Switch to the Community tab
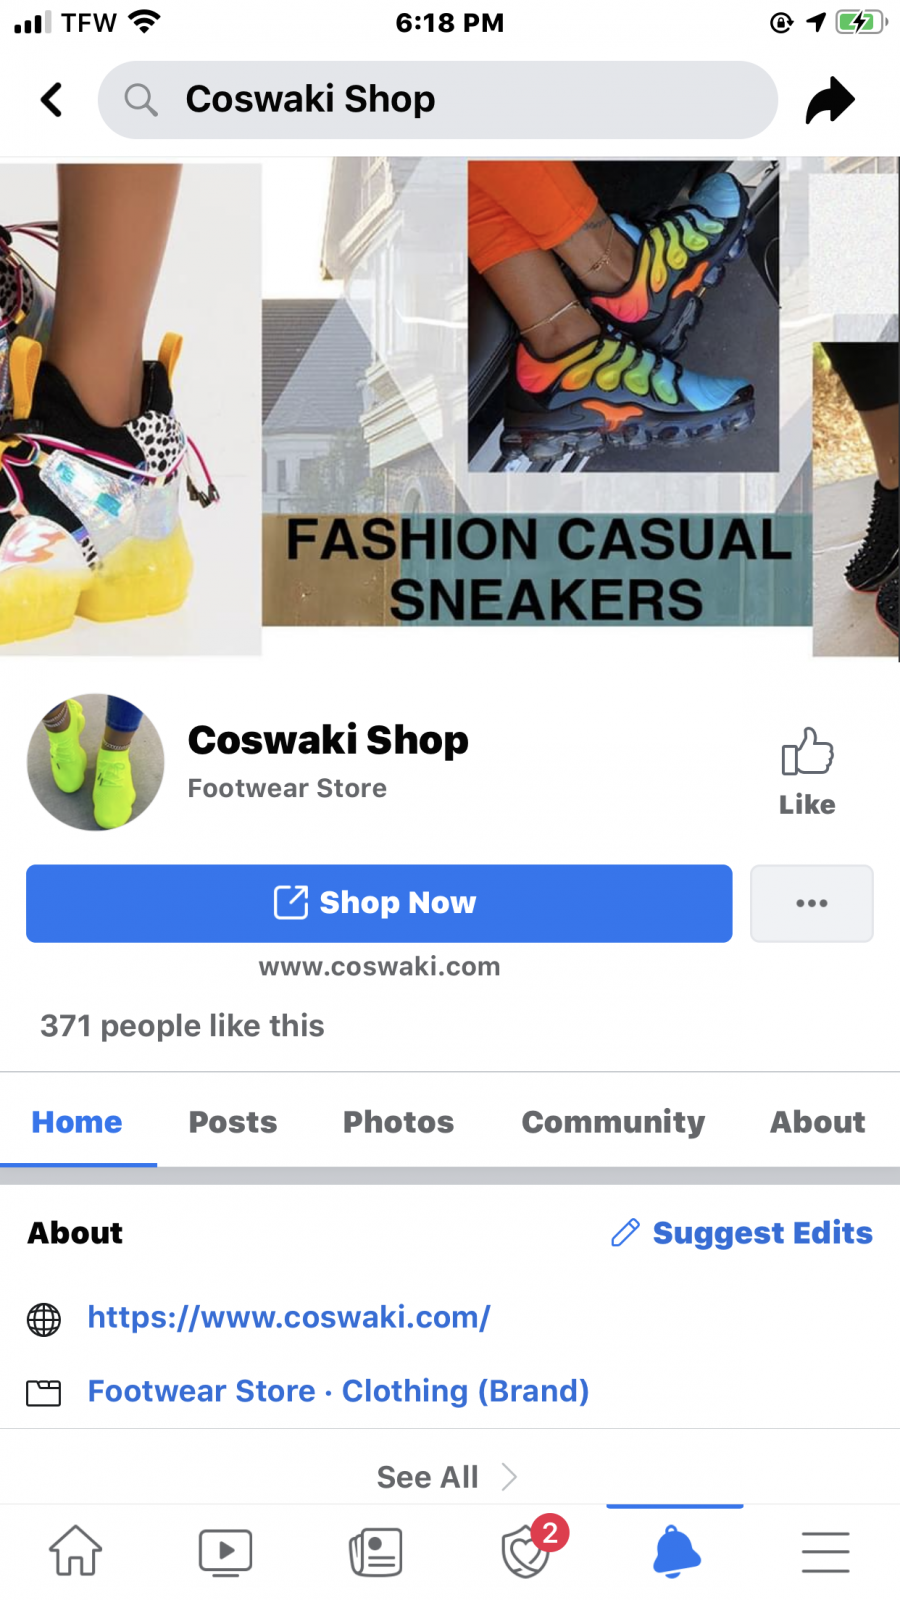Screen dimensions: 900x1600 613,1122
